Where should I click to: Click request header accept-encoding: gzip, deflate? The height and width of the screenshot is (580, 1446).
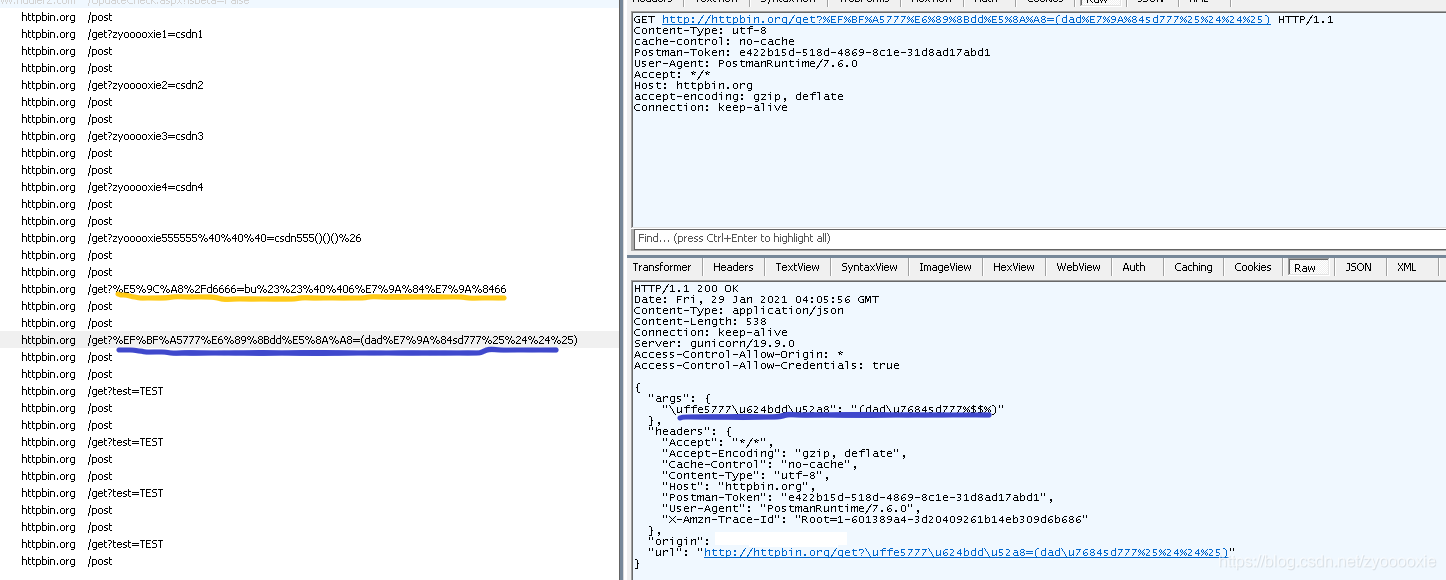[738, 96]
